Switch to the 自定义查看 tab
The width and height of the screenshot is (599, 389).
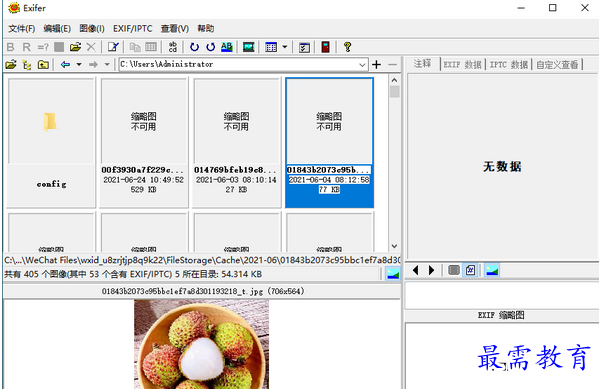pos(557,65)
